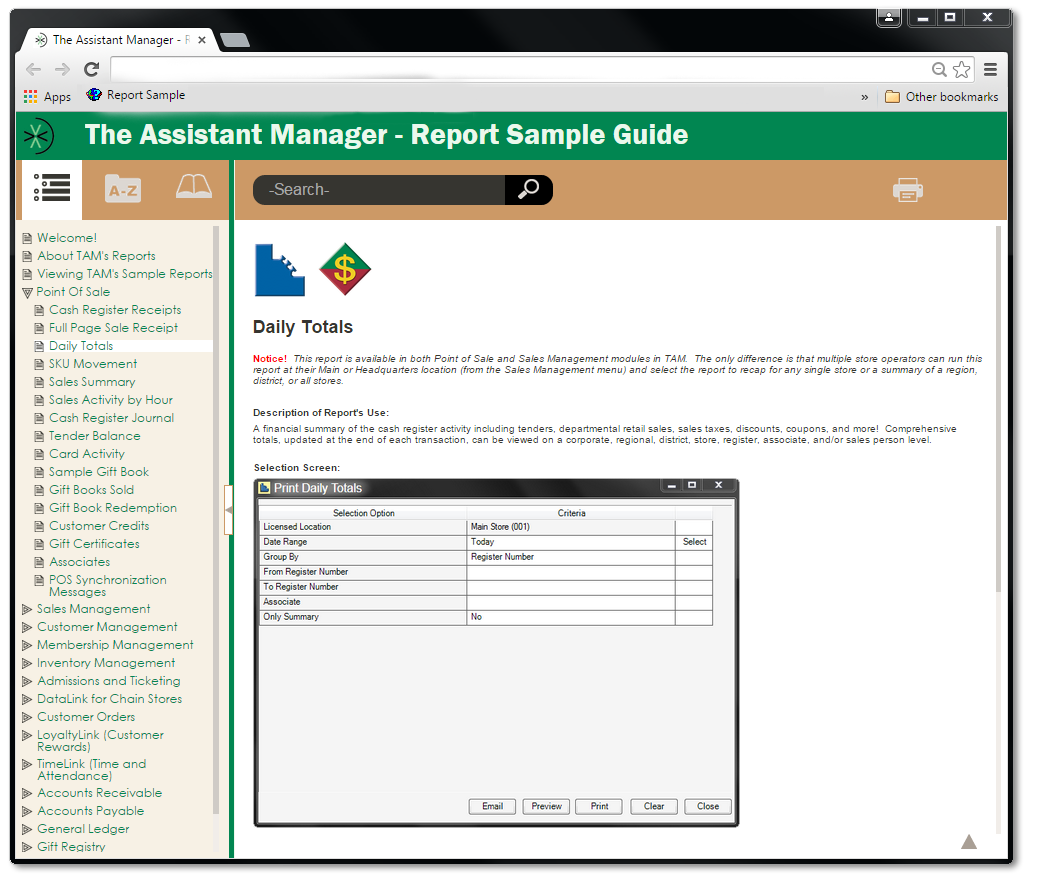Screen dimensions: 1049x881
Task: Expand the Accounts Payable section
Action: coord(27,811)
